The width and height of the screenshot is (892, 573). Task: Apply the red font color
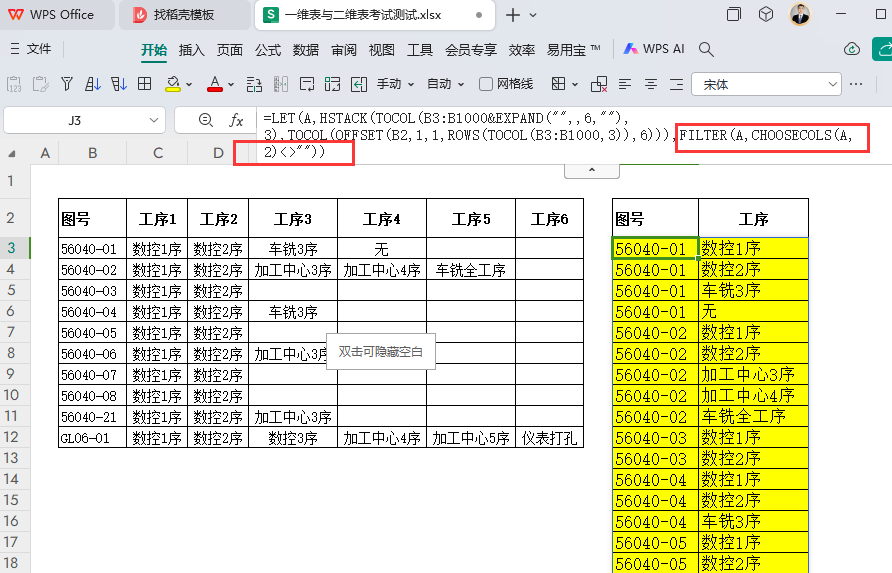(214, 84)
